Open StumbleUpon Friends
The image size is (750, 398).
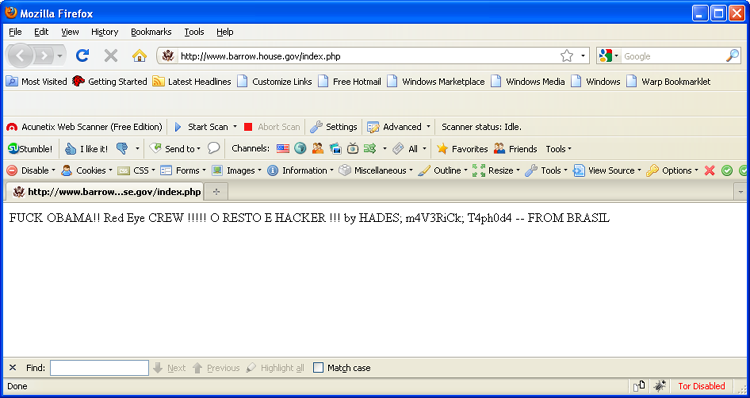[x=516, y=149]
